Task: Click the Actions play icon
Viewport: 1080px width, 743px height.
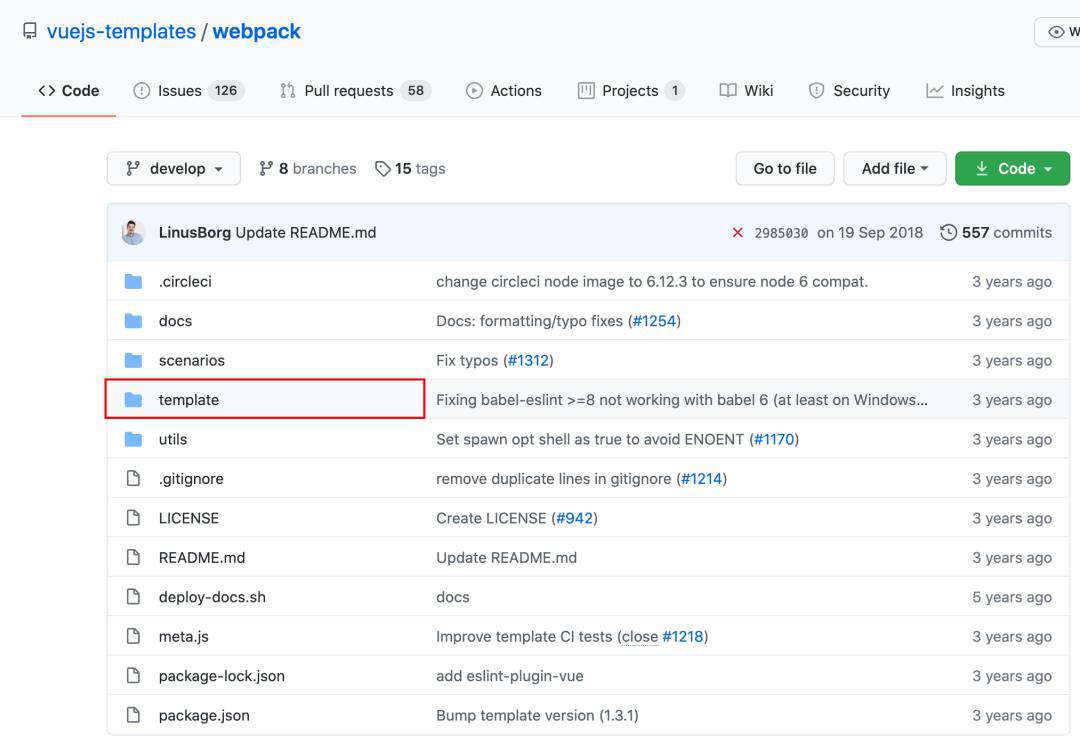Action: (x=474, y=91)
